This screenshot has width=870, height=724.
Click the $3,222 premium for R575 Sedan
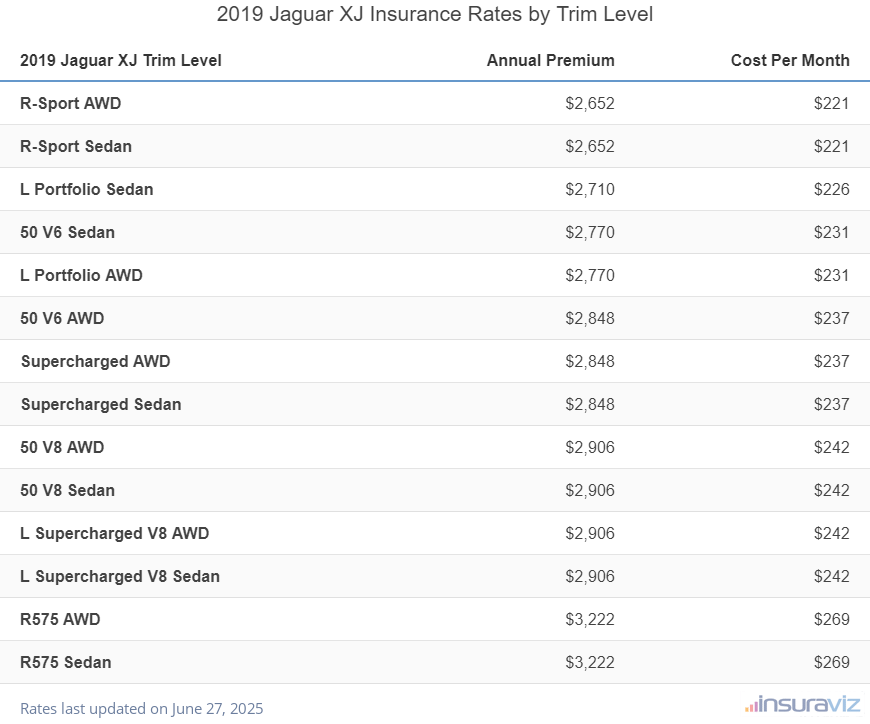(590, 662)
